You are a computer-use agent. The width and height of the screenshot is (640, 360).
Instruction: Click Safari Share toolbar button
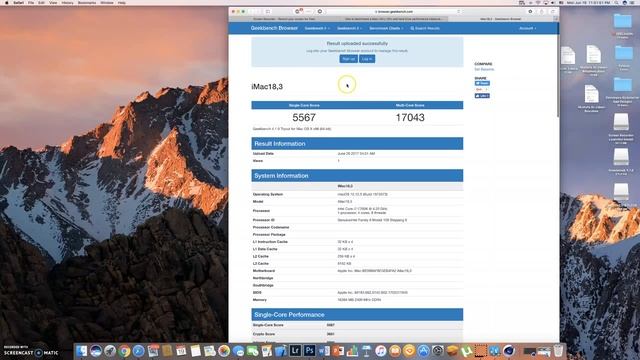[542, 11]
